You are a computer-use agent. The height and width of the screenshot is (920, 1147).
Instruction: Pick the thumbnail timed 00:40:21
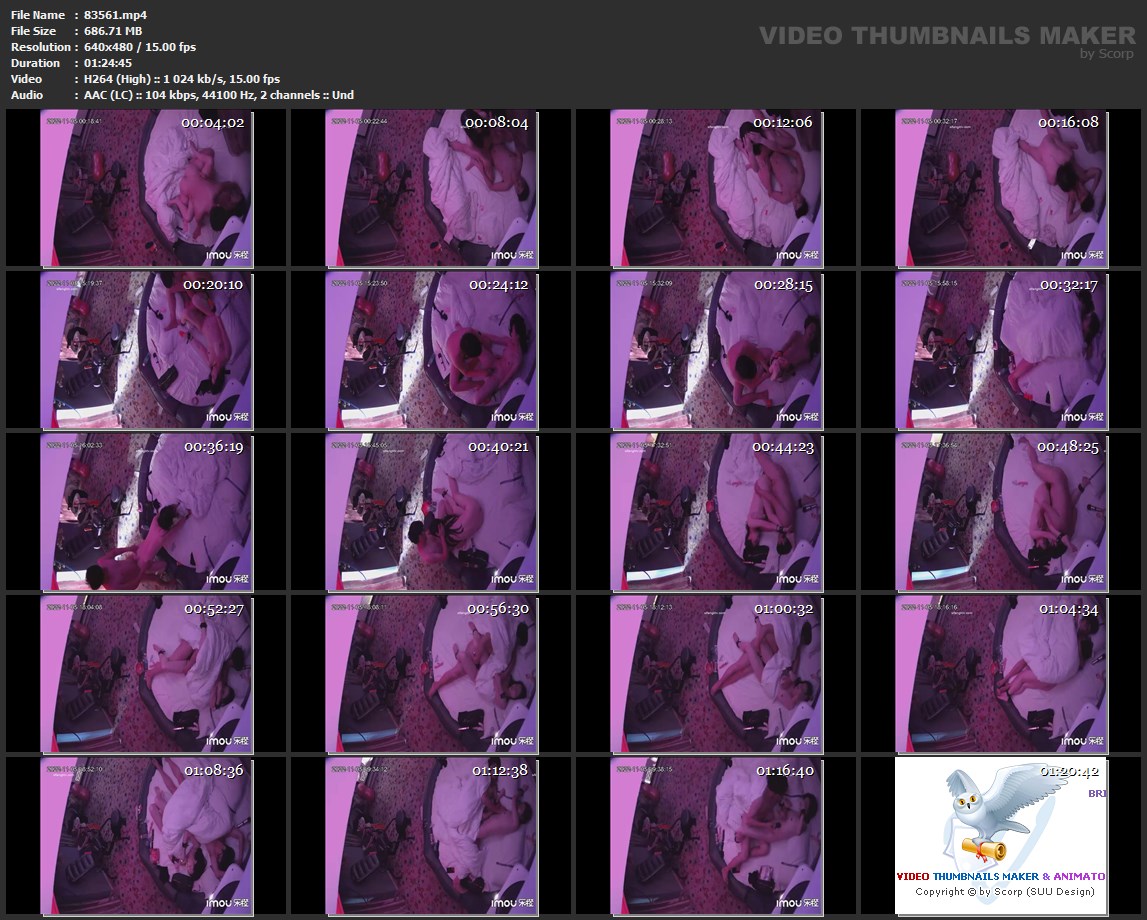coord(431,512)
